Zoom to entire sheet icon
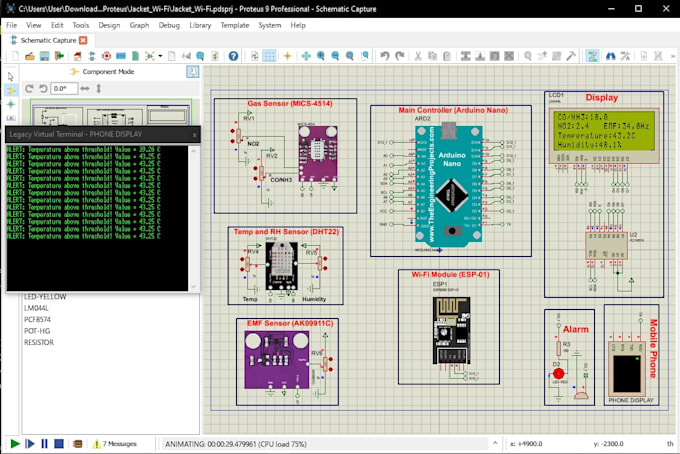 pyautogui.click(x=350, y=56)
